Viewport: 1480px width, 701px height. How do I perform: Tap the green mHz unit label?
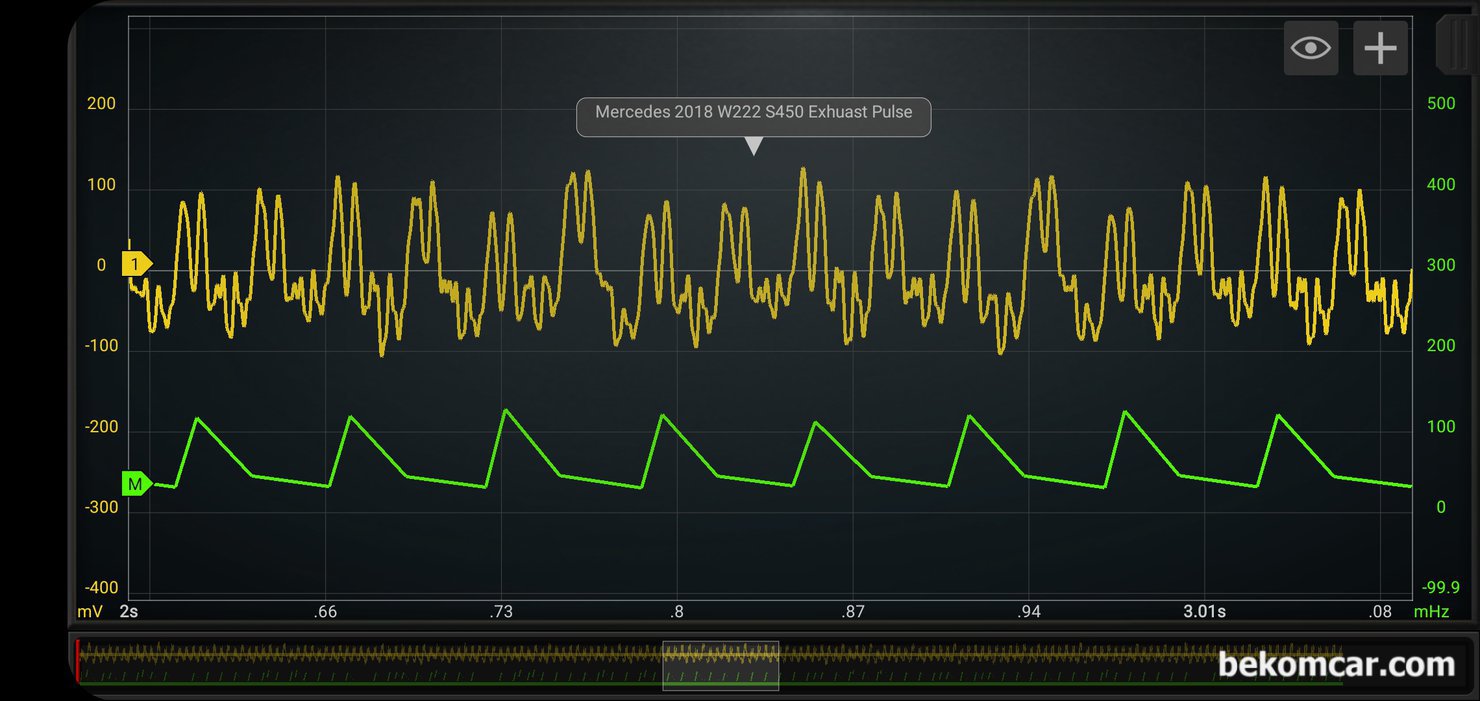(1430, 611)
